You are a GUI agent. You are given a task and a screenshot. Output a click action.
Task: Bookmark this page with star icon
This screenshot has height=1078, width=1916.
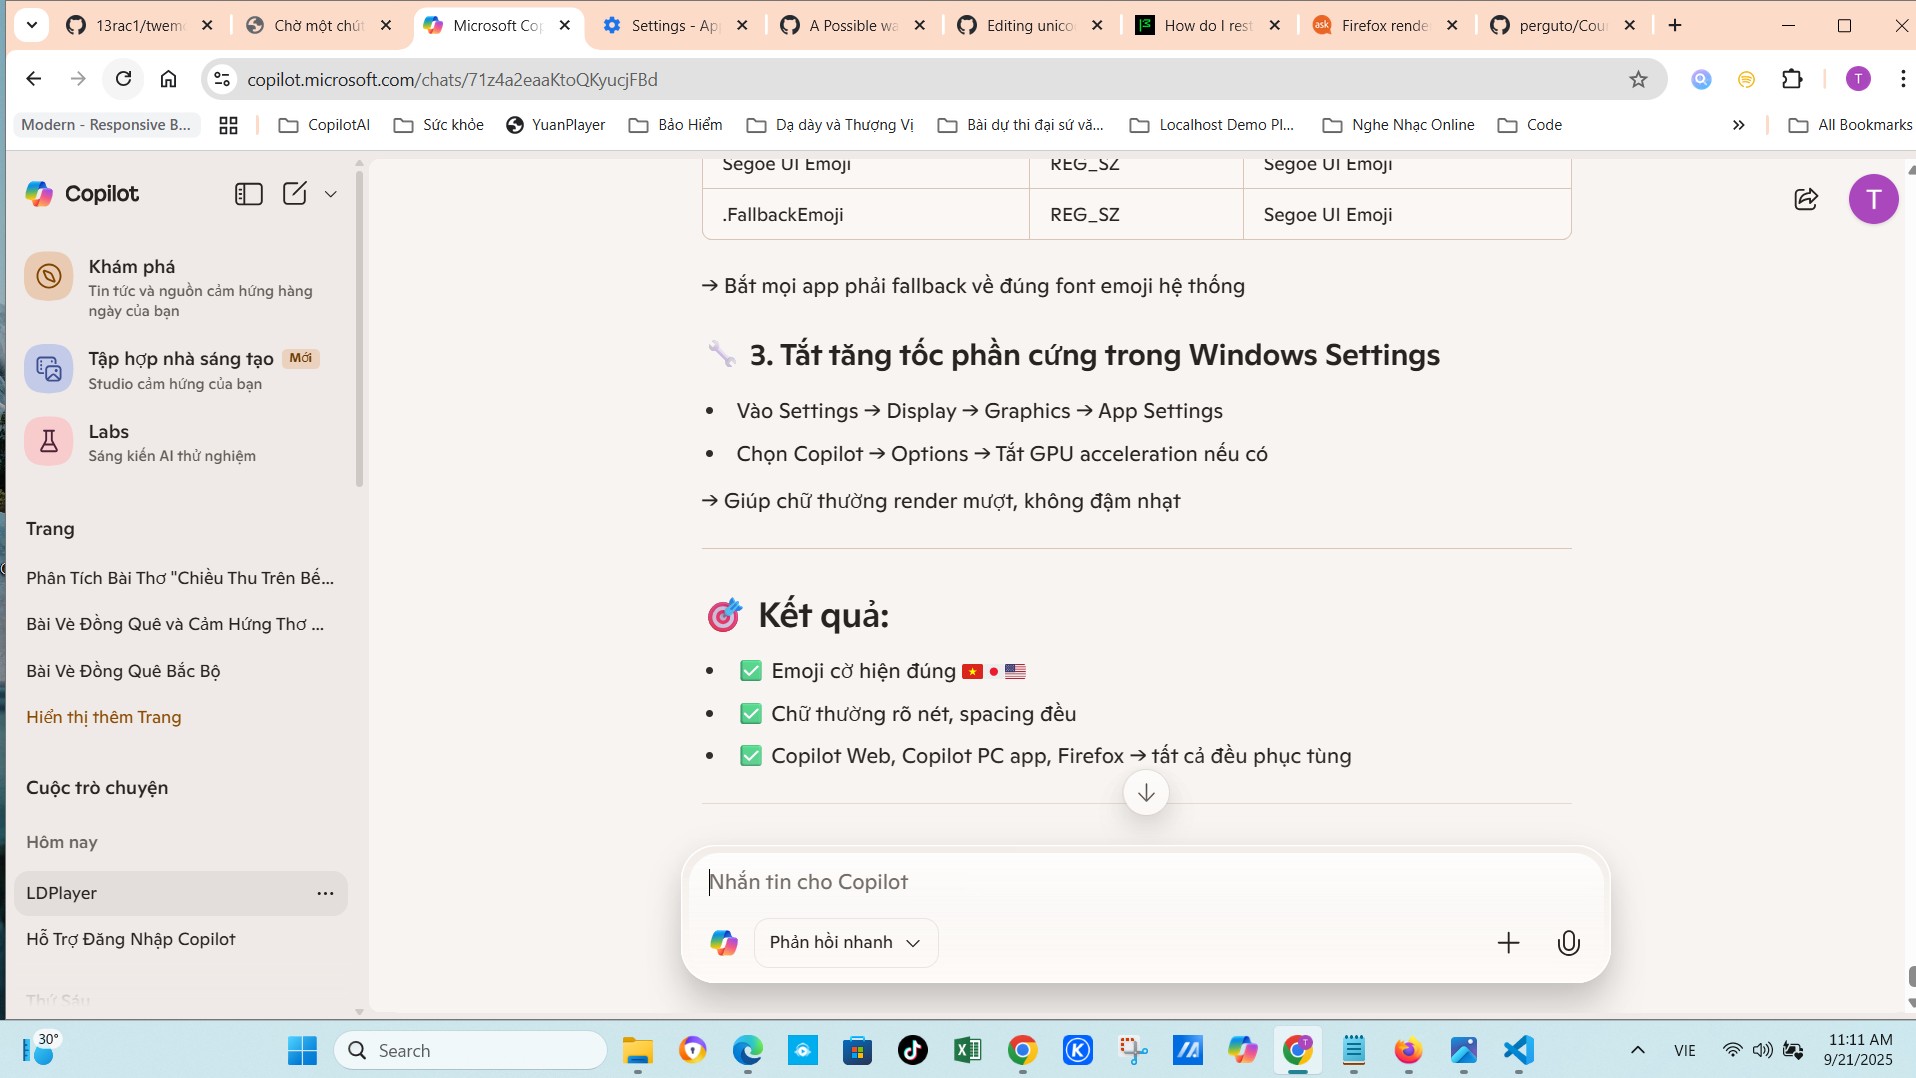1638,79
